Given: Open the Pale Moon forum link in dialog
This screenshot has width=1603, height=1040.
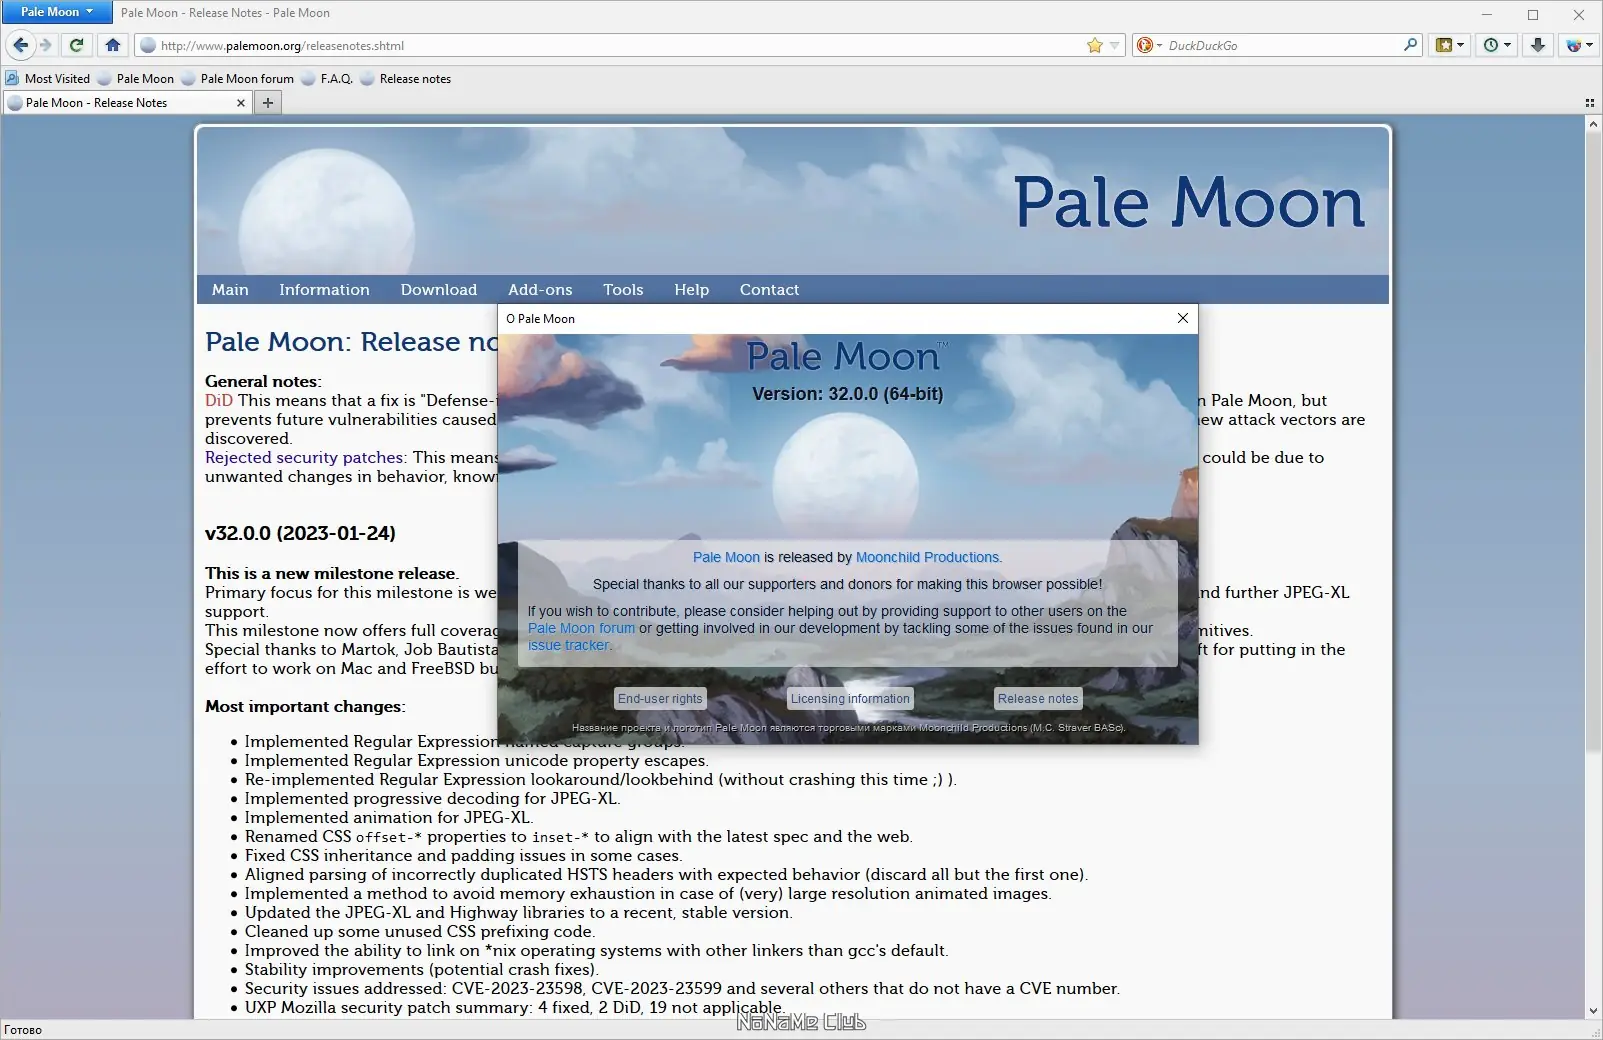Looking at the screenshot, I should [581, 629].
